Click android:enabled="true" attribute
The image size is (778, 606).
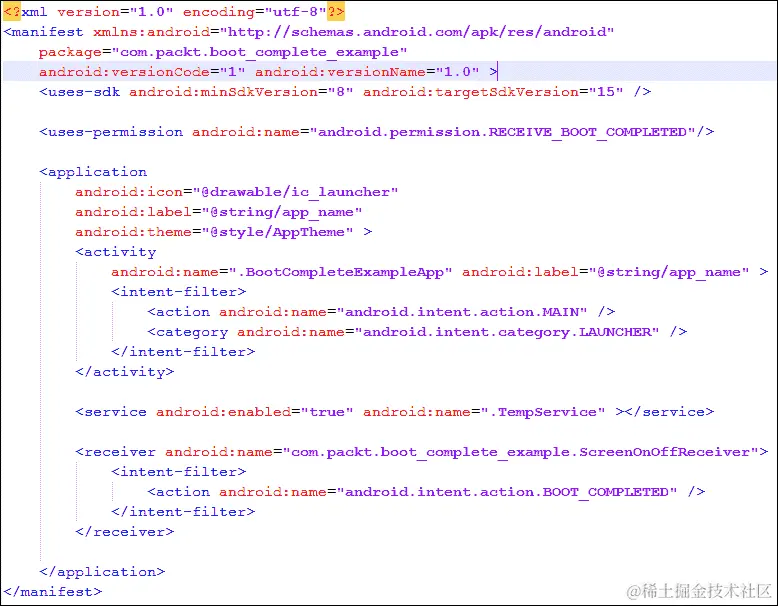click(255, 412)
